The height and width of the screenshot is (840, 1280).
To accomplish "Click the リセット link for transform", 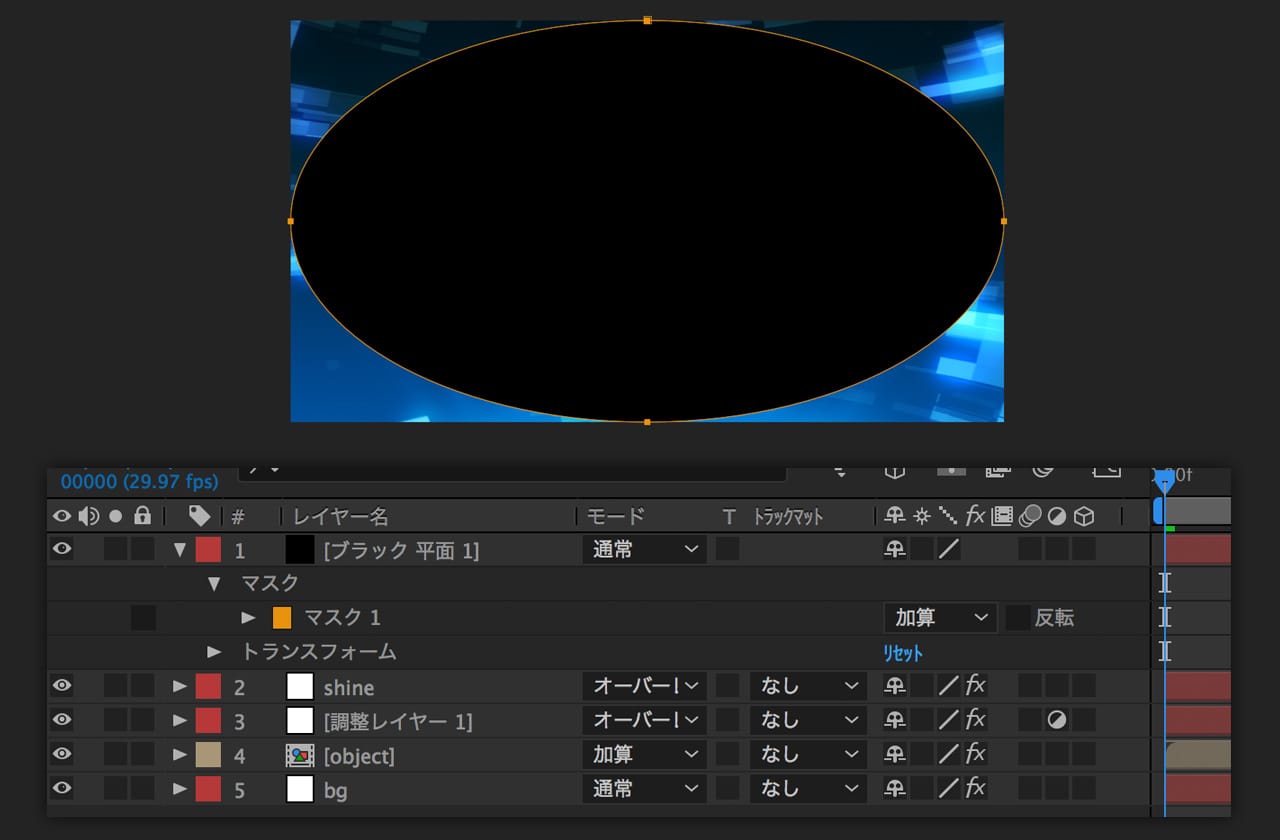I will click(x=902, y=652).
